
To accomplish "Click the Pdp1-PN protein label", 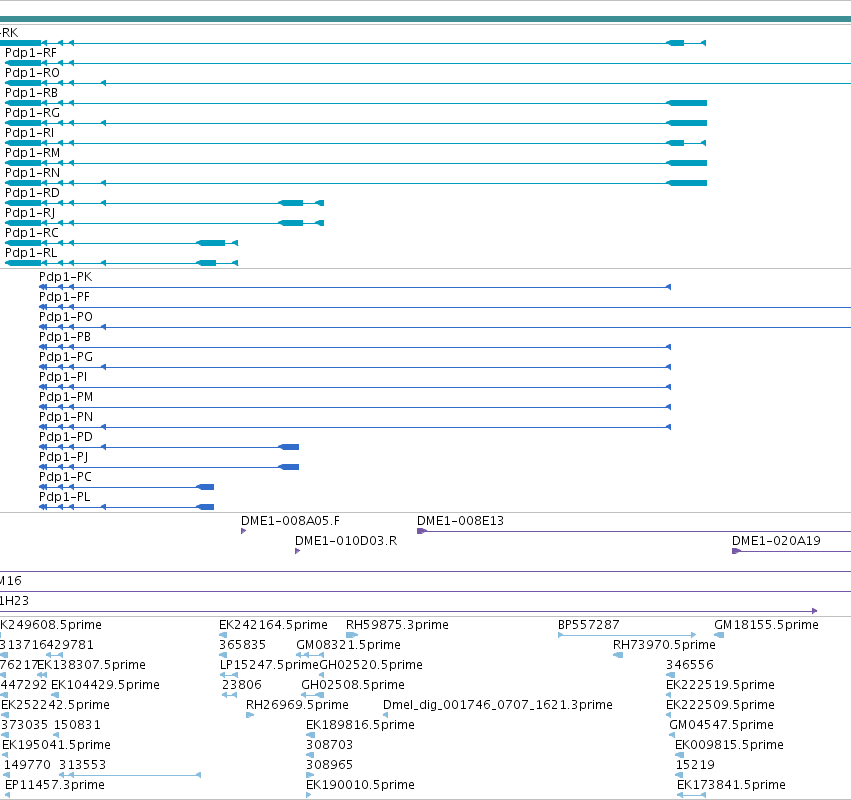I will 66,417.
